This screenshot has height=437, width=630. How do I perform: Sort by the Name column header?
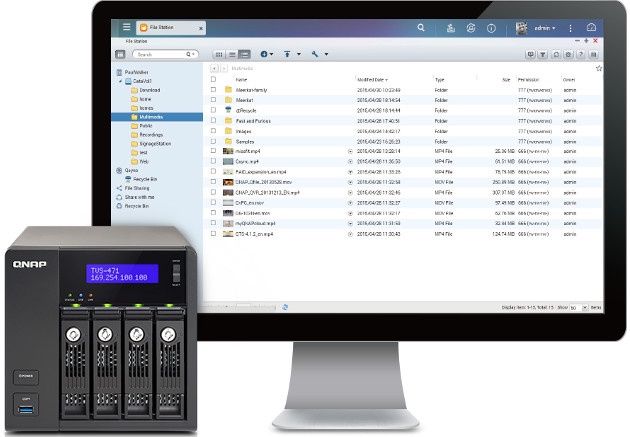point(241,80)
